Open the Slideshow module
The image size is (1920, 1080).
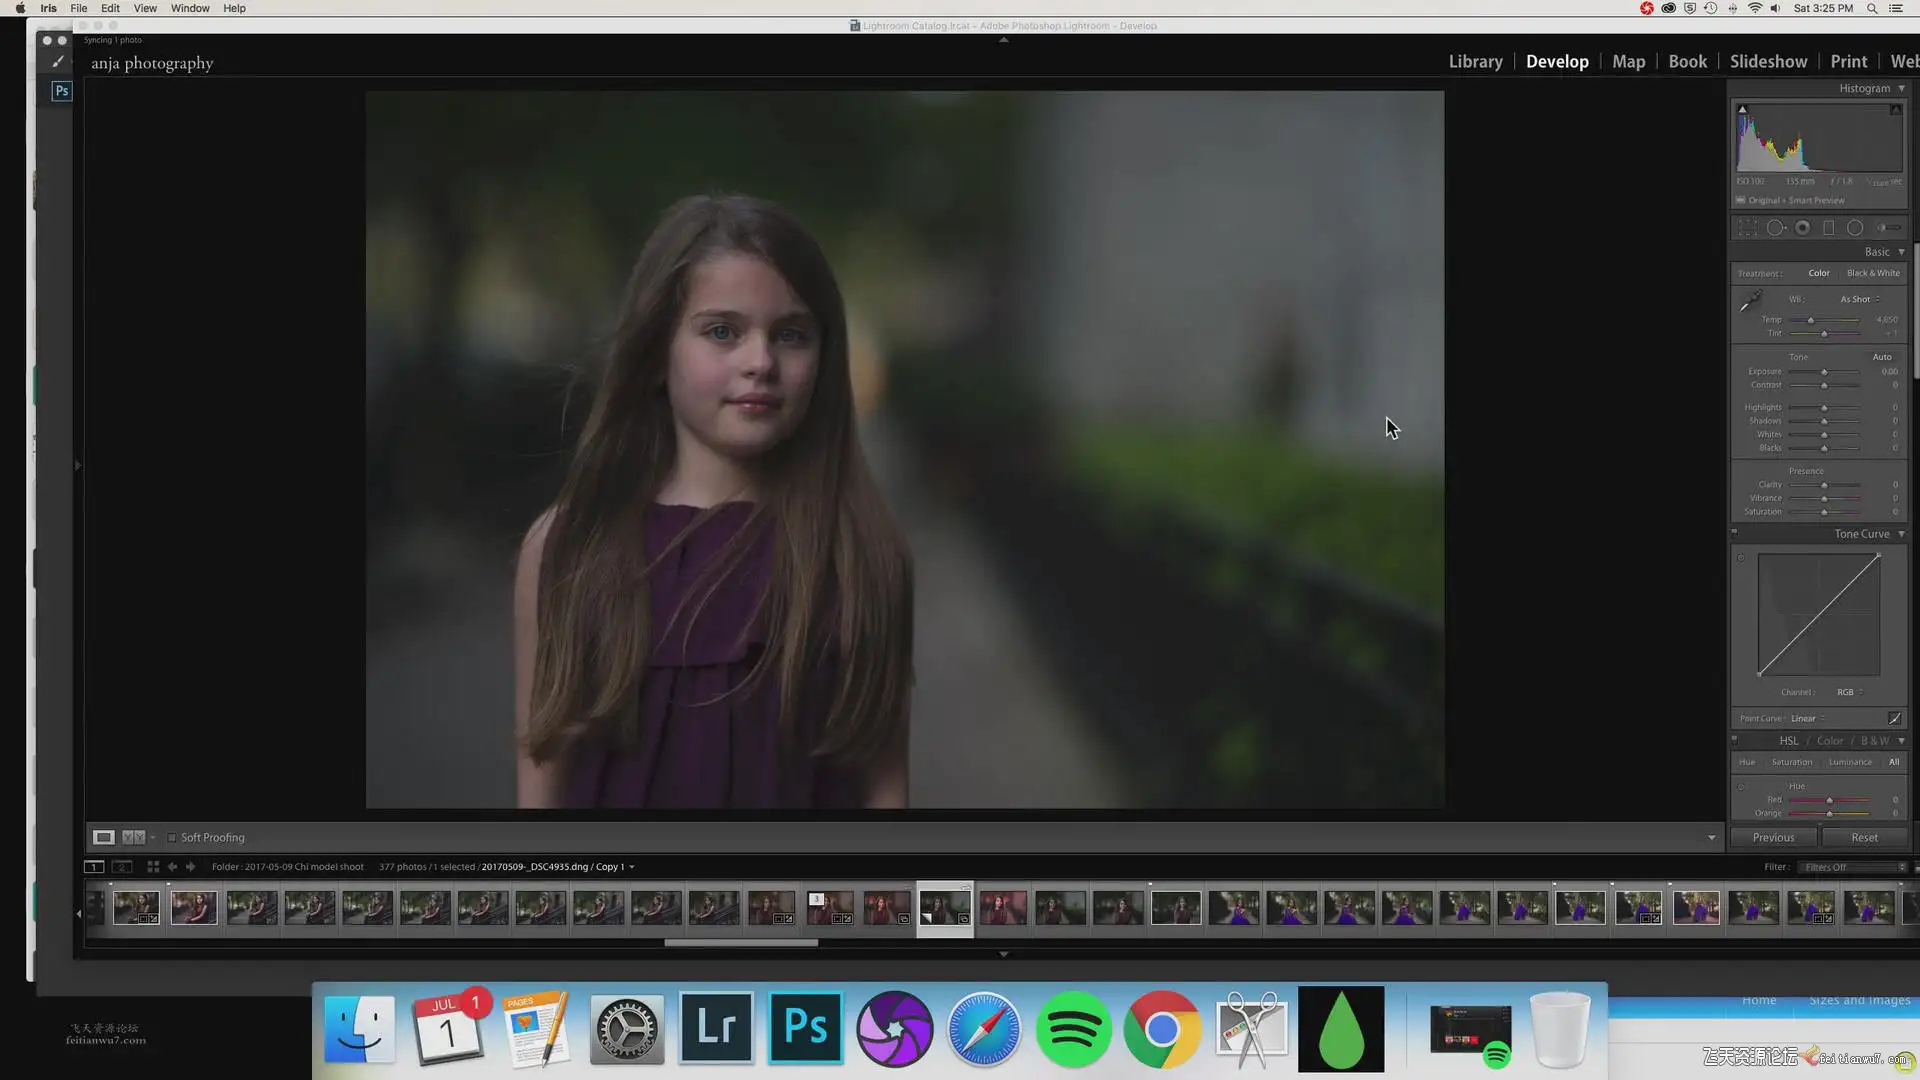click(1768, 62)
